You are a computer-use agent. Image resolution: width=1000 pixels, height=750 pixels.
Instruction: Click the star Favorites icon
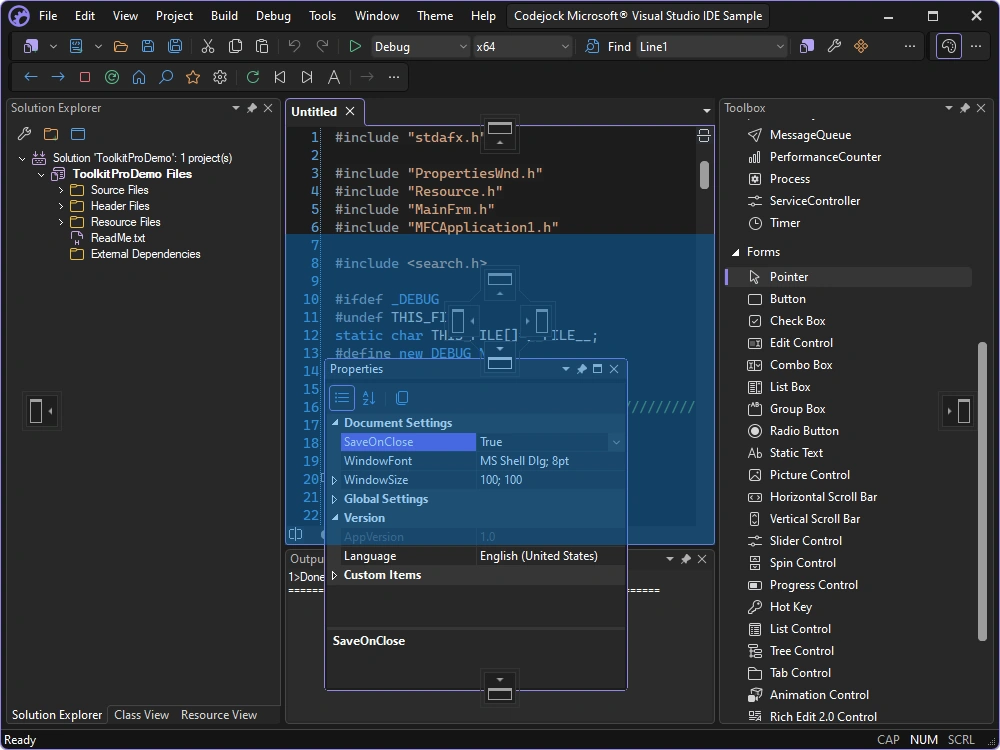[193, 77]
